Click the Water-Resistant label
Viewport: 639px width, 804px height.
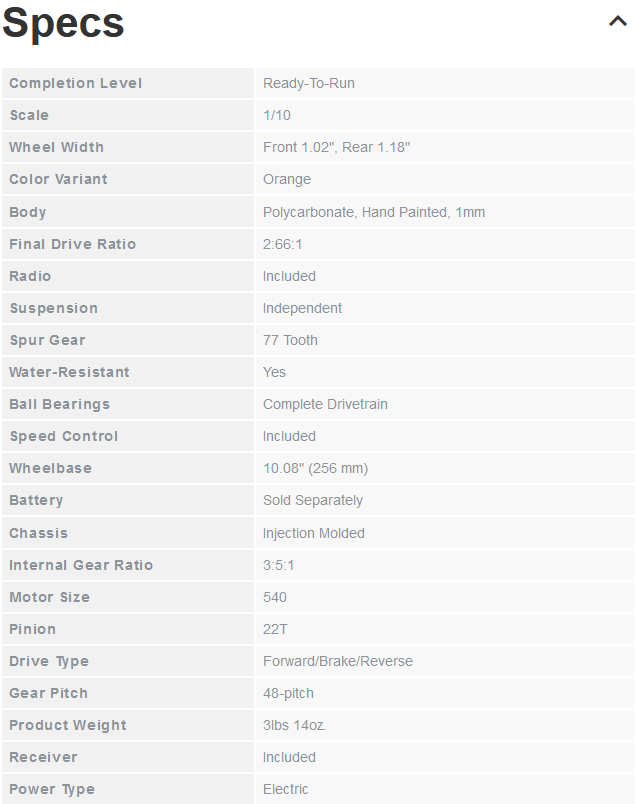coord(69,372)
